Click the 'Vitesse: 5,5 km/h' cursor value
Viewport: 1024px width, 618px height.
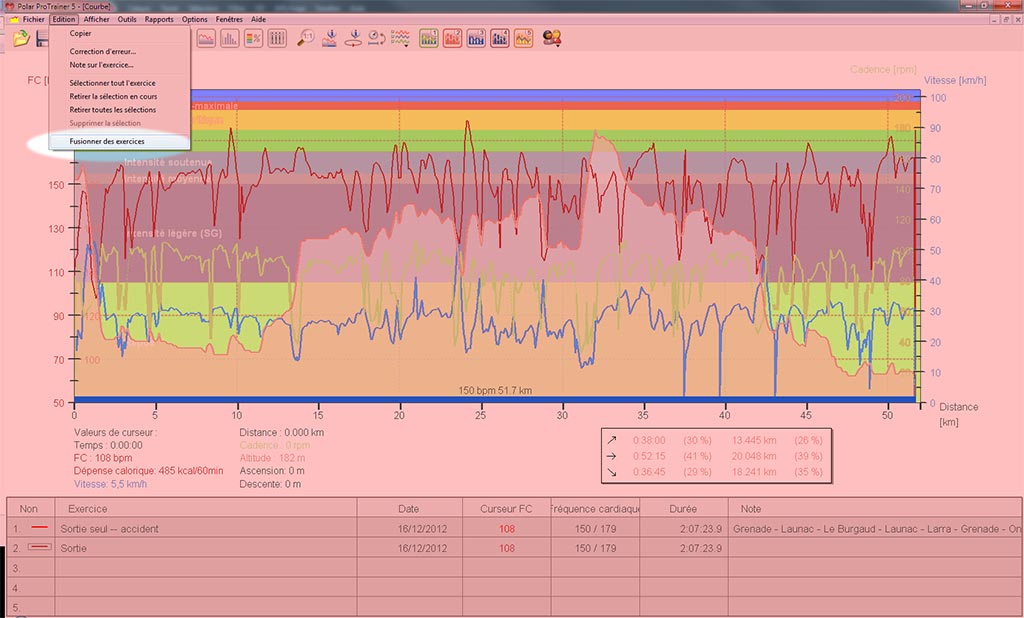click(110, 484)
